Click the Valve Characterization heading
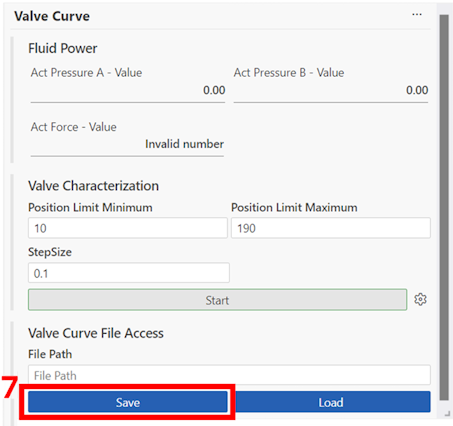The image size is (453, 426). click(x=93, y=186)
